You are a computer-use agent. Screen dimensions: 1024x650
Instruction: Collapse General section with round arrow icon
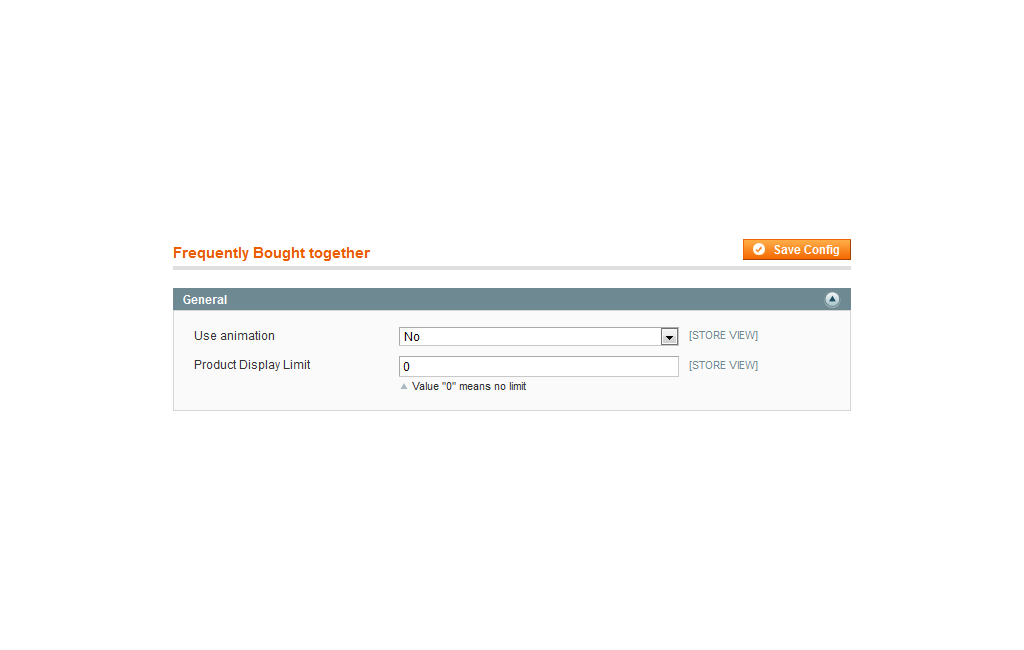(x=831, y=299)
